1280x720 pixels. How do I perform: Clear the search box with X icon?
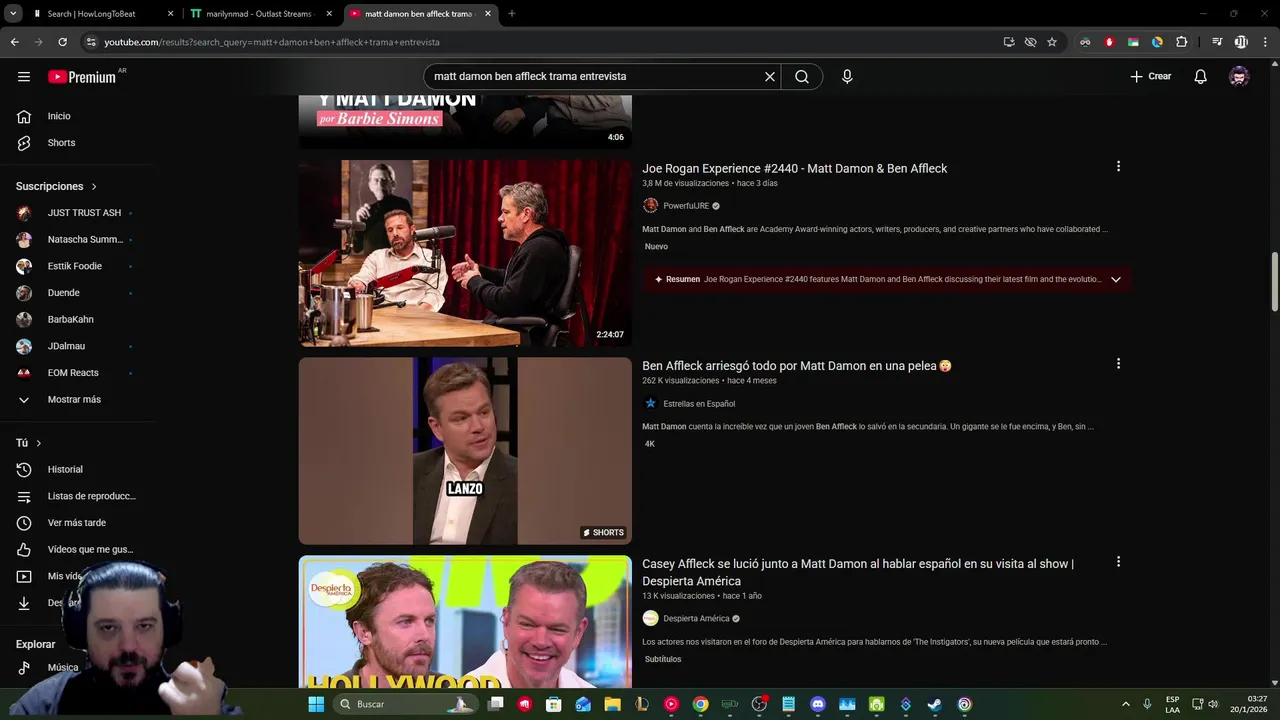[x=770, y=76]
